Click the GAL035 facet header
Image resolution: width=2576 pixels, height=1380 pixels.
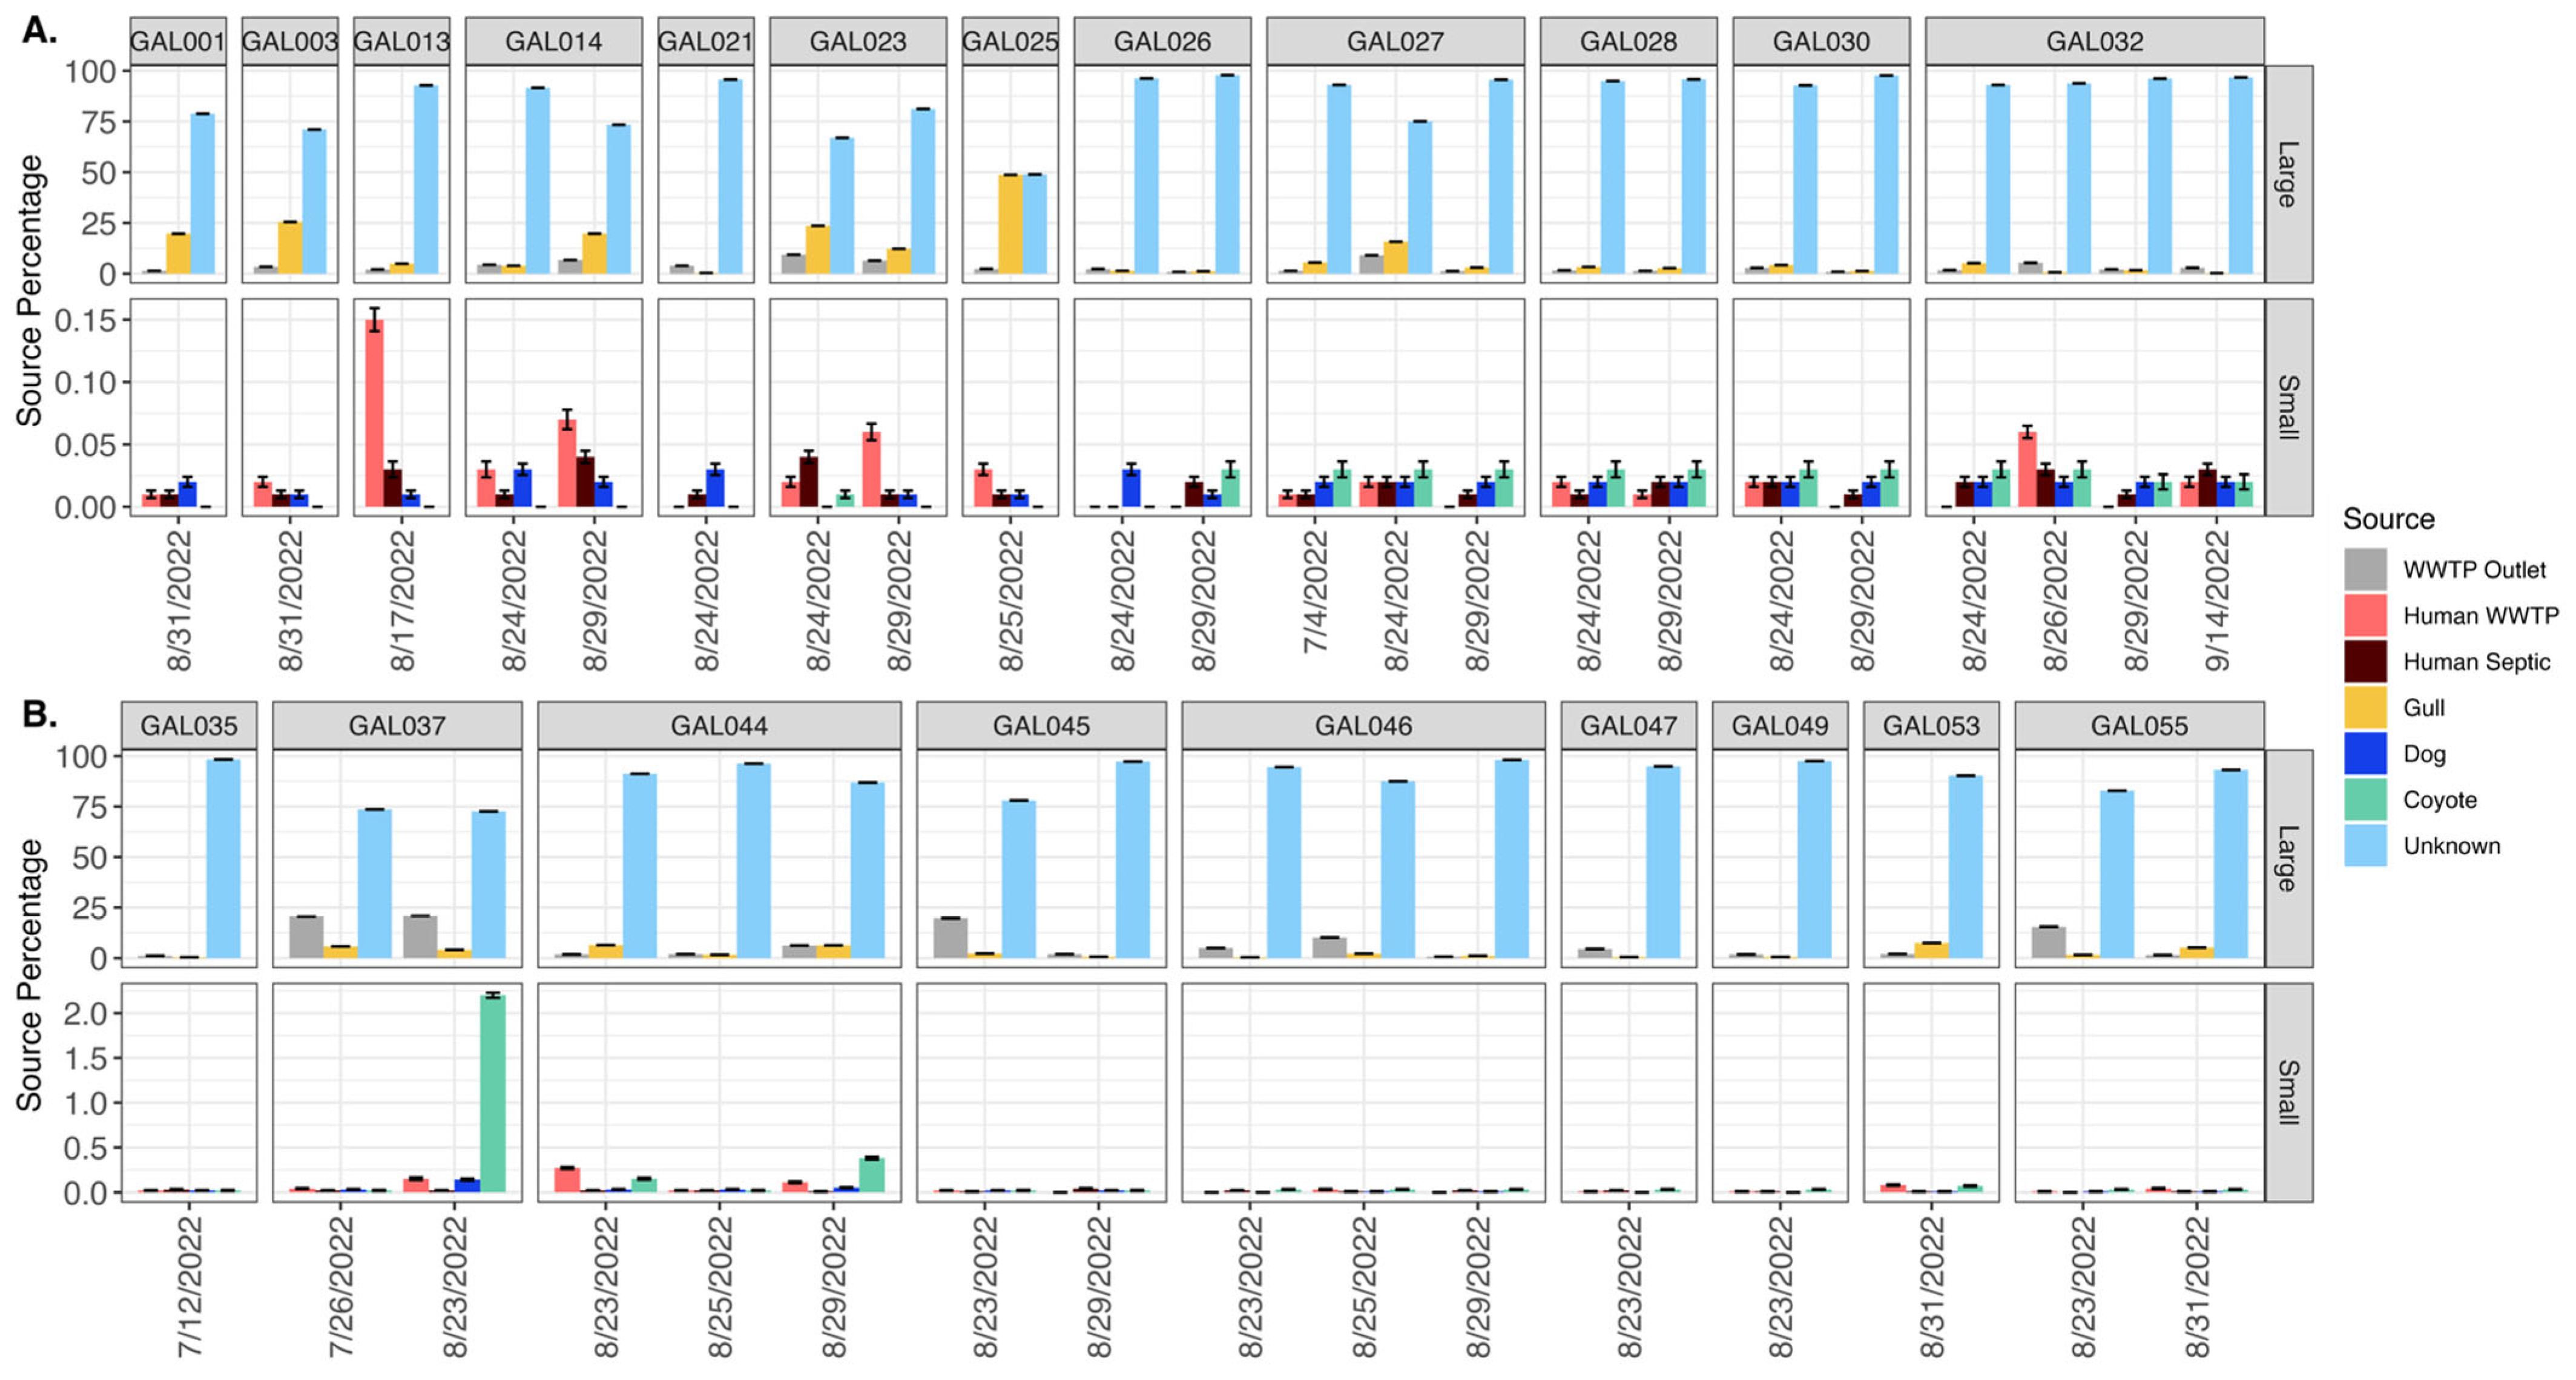pyautogui.click(x=189, y=725)
